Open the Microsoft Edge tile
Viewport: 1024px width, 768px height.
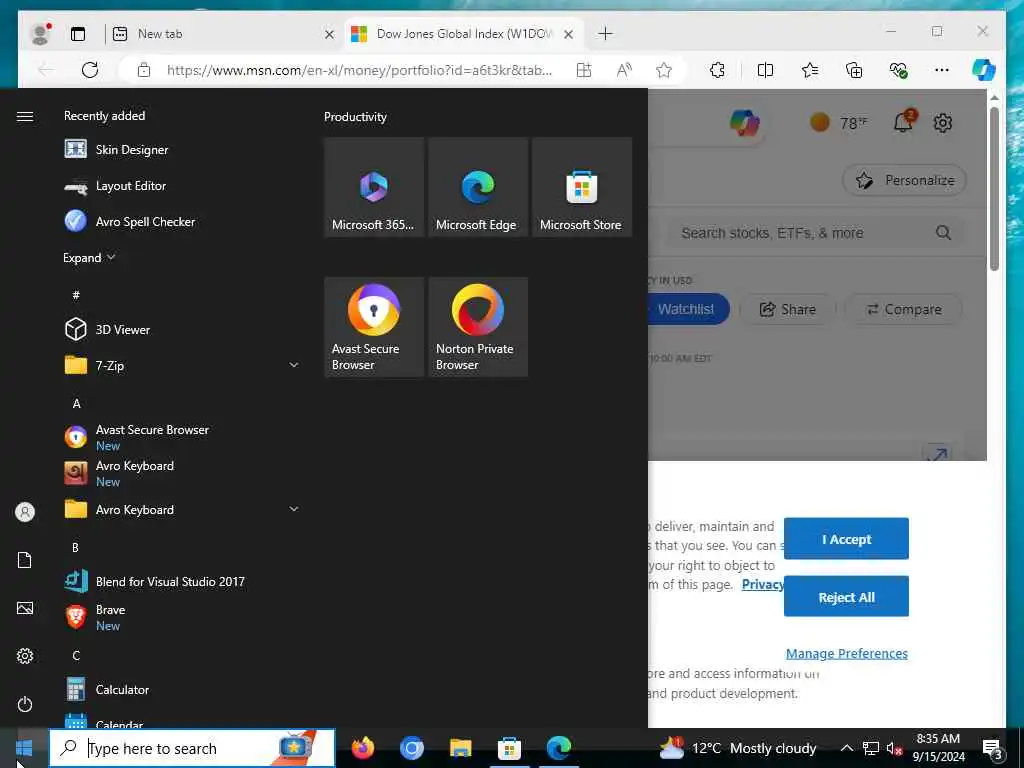point(478,187)
